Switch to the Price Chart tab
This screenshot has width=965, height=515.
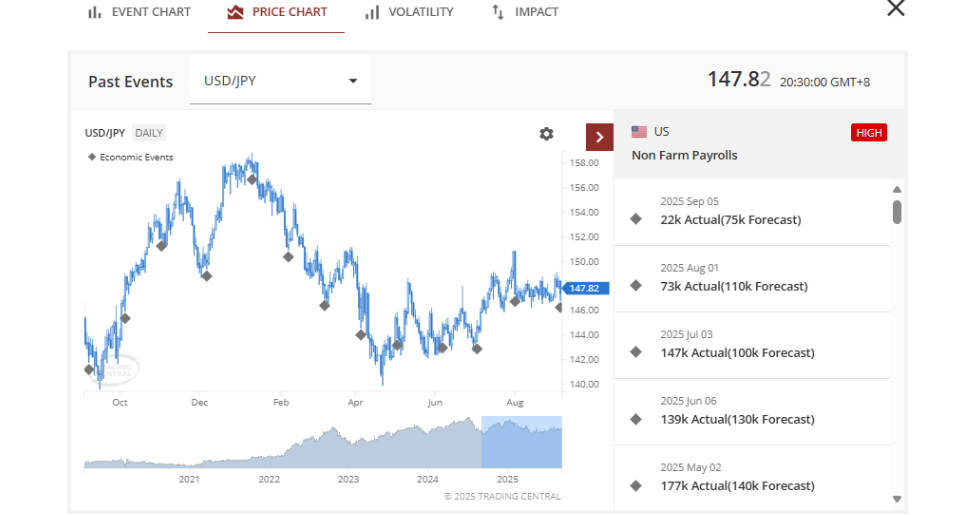276,12
